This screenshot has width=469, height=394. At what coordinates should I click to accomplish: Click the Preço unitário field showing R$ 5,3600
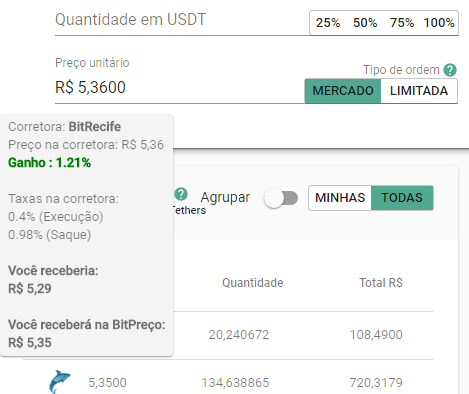click(x=179, y=87)
